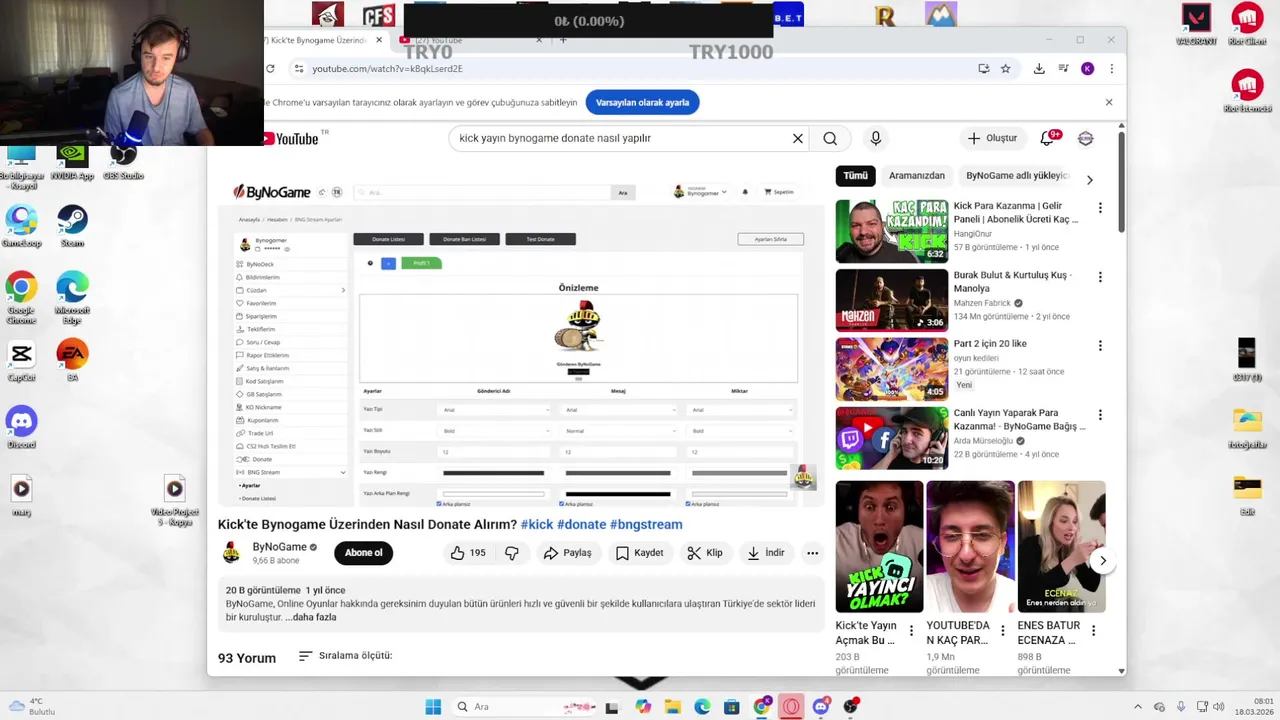Like the video with 195 likes
Screen dimensions: 1280x720
[x=467, y=553]
